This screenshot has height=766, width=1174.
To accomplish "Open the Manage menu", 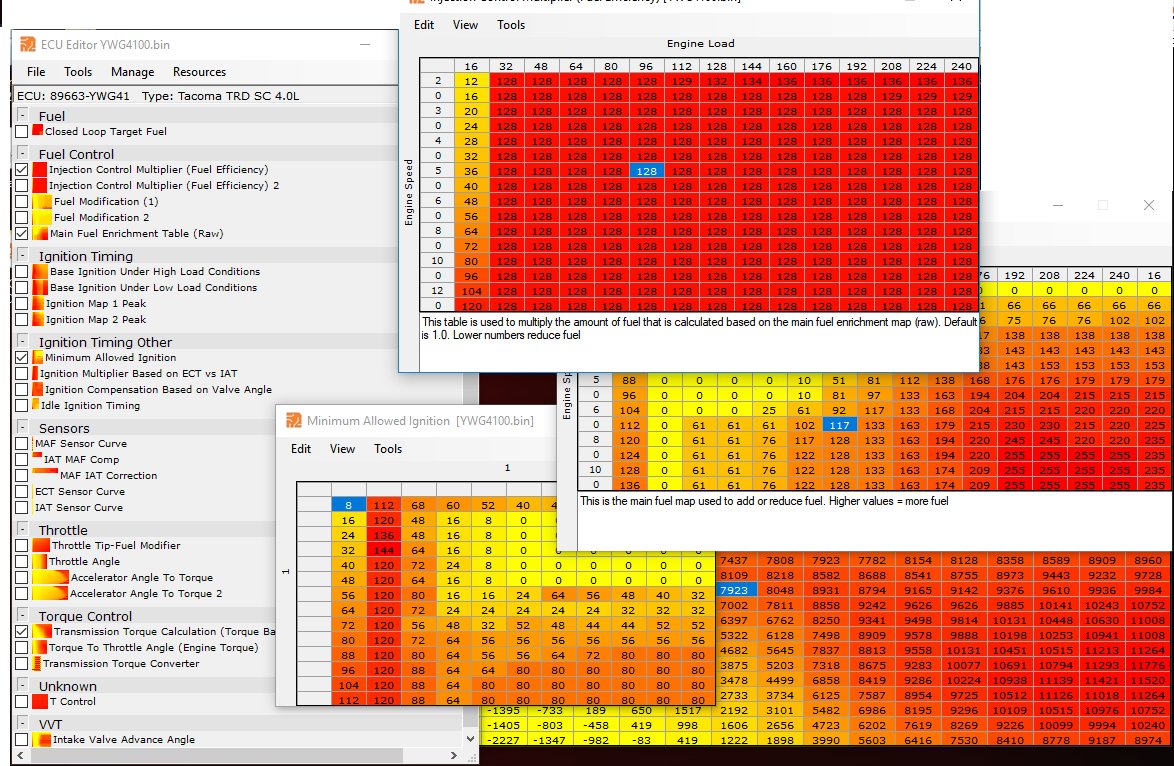I will click(133, 72).
